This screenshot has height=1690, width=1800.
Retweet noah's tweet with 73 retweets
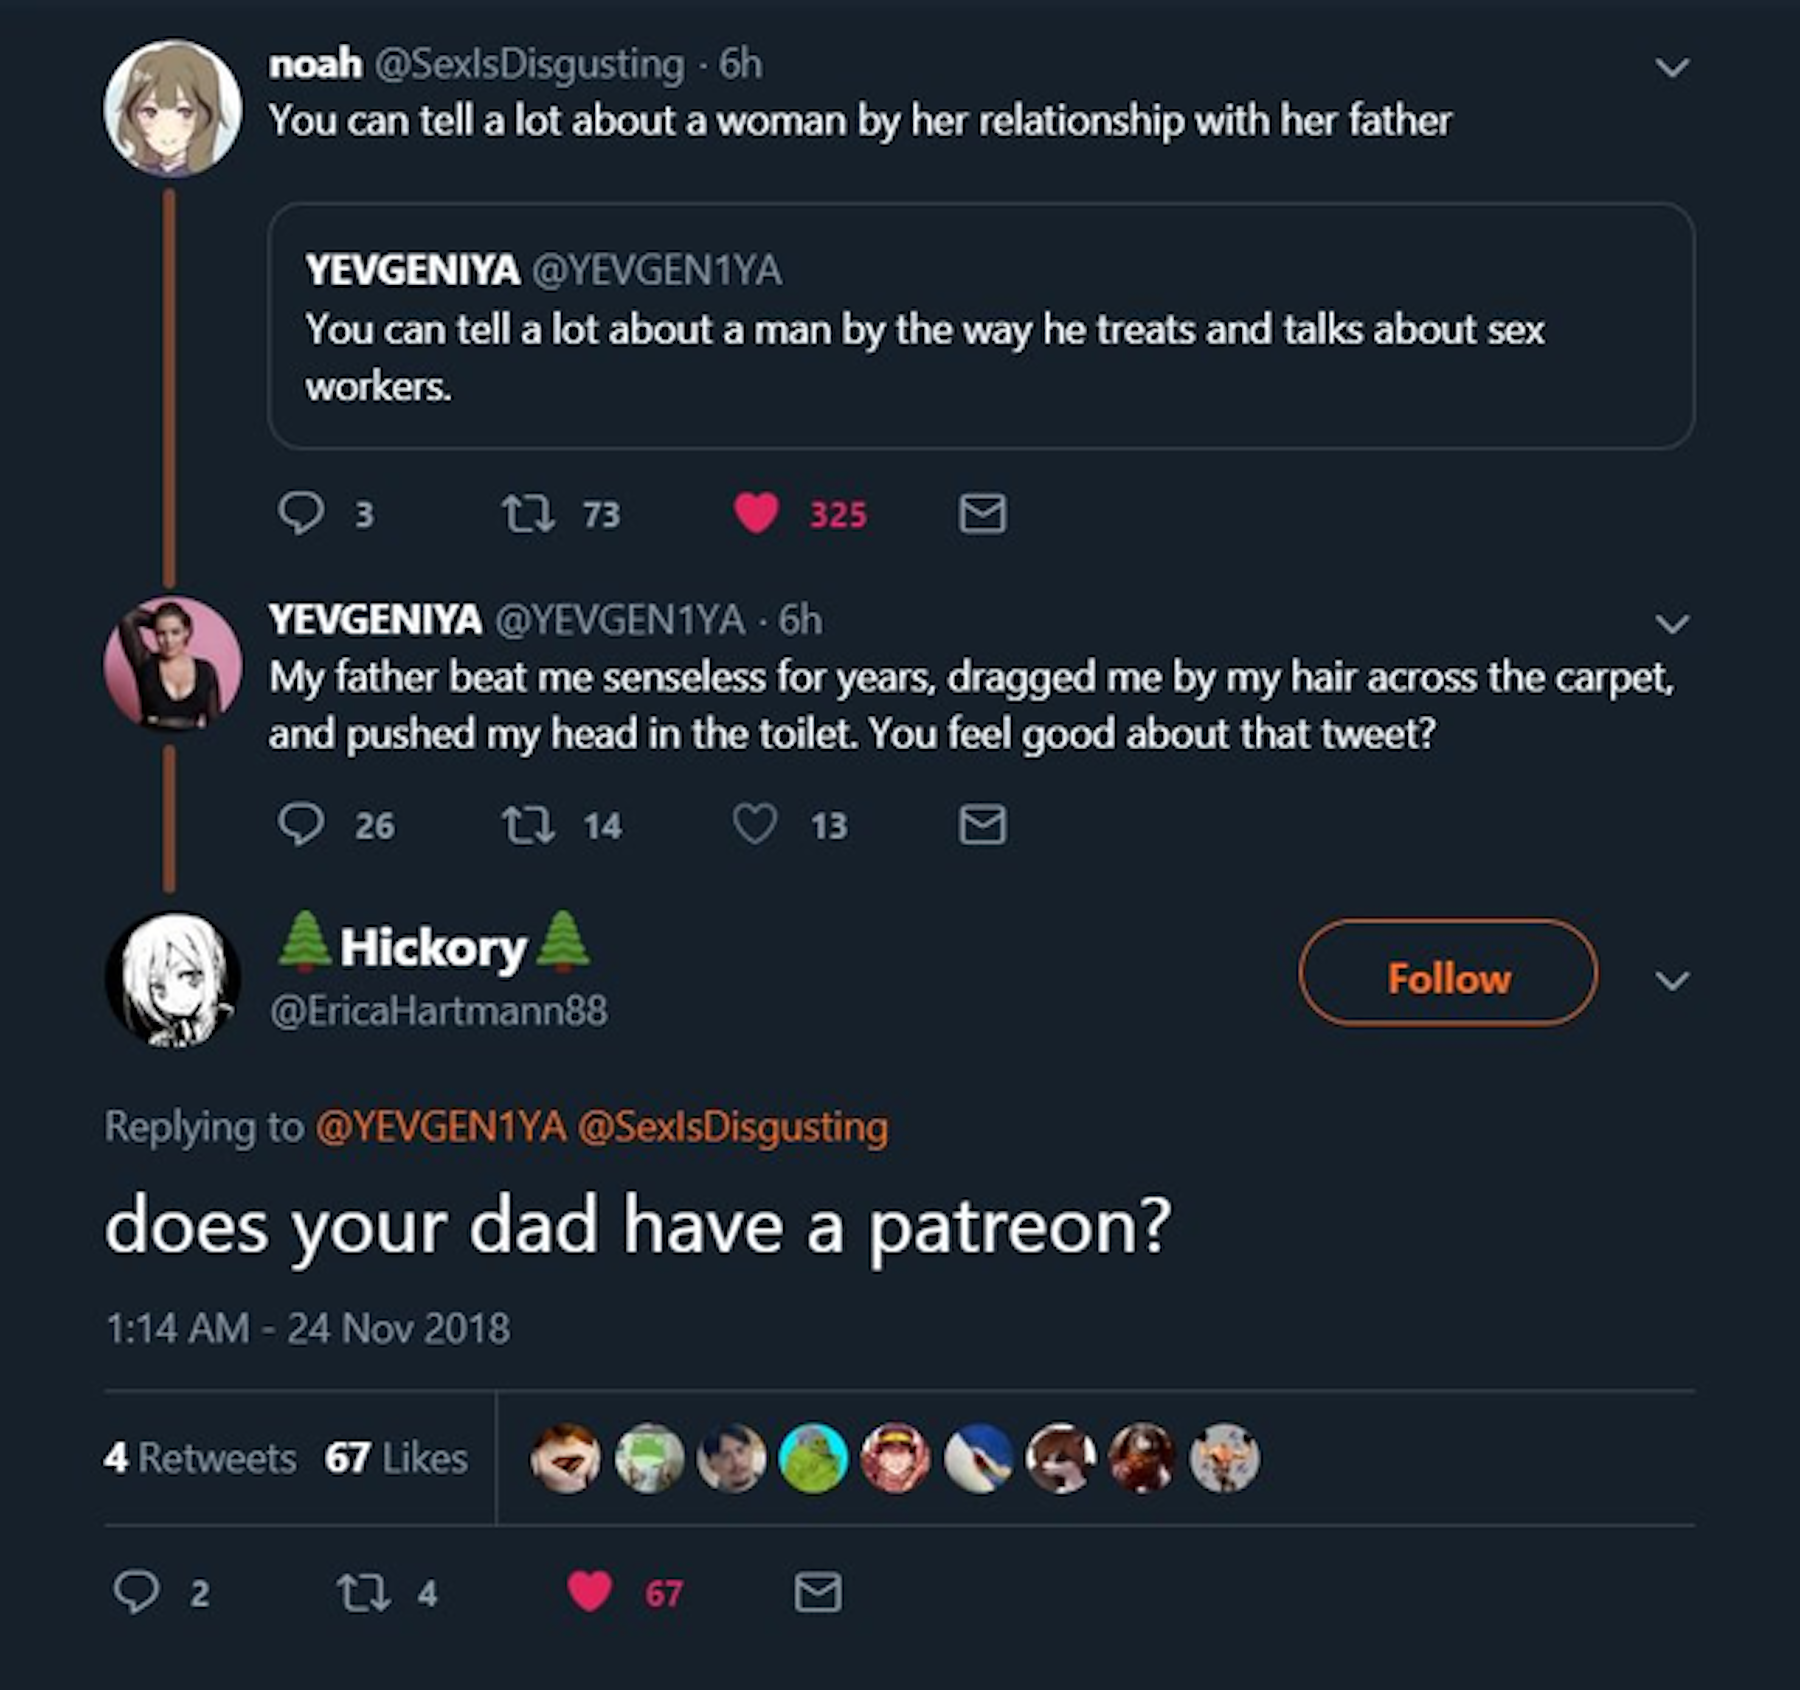(x=527, y=513)
